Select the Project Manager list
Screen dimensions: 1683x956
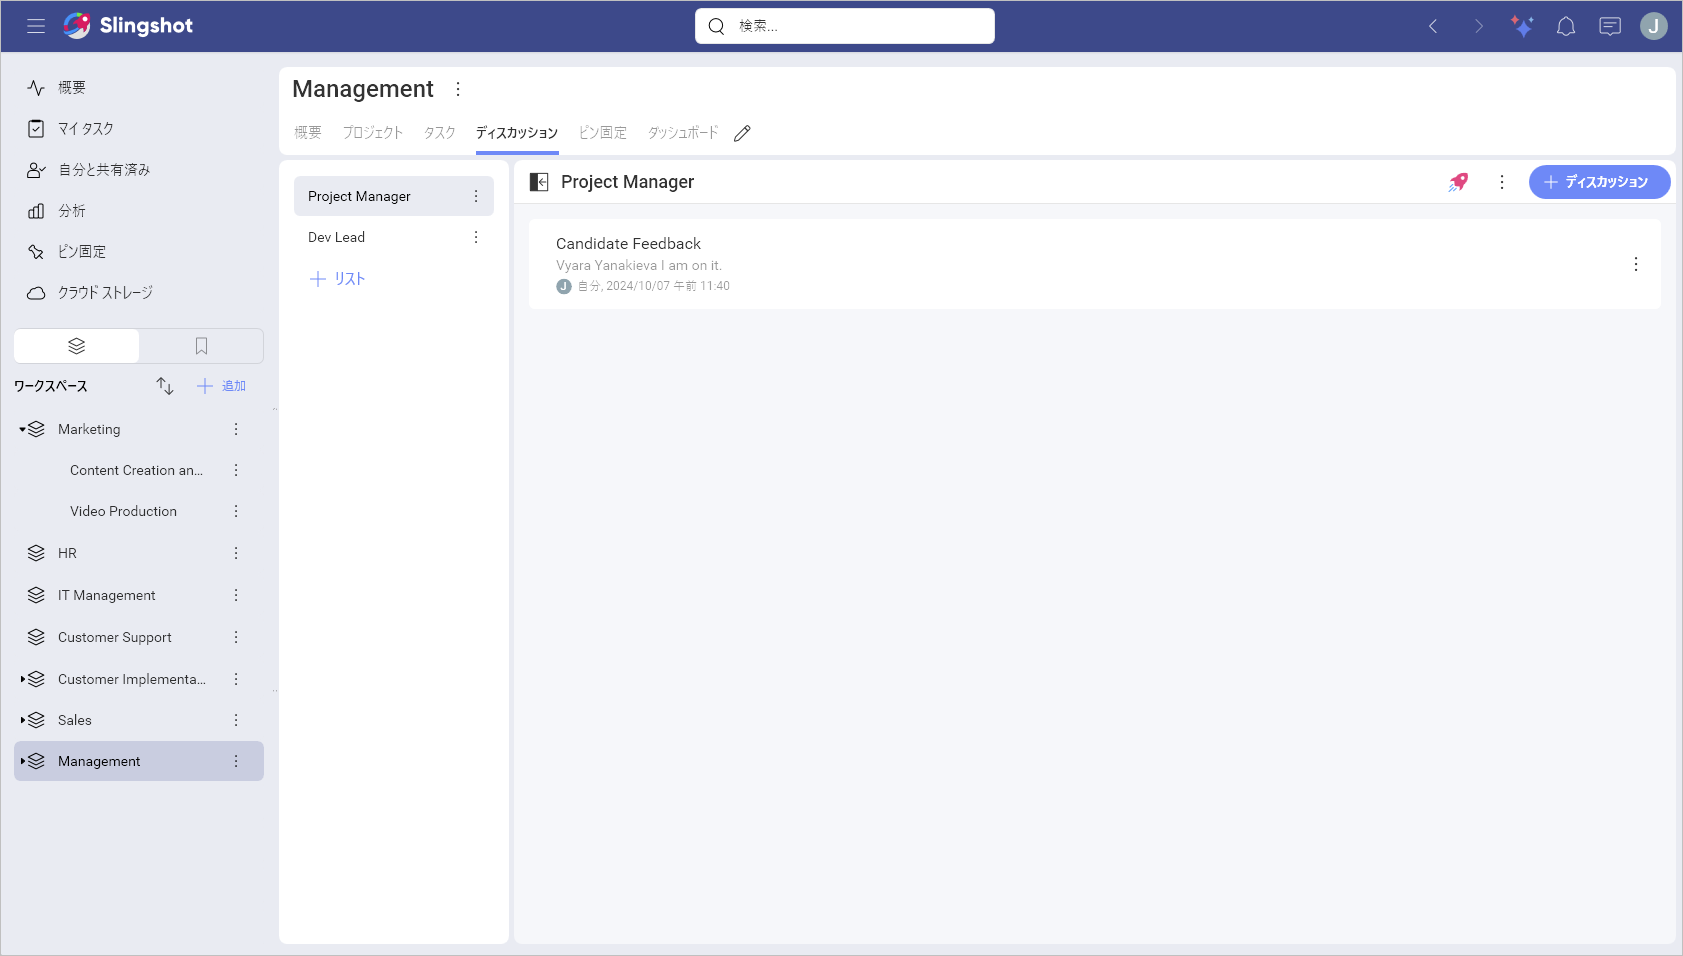394,196
